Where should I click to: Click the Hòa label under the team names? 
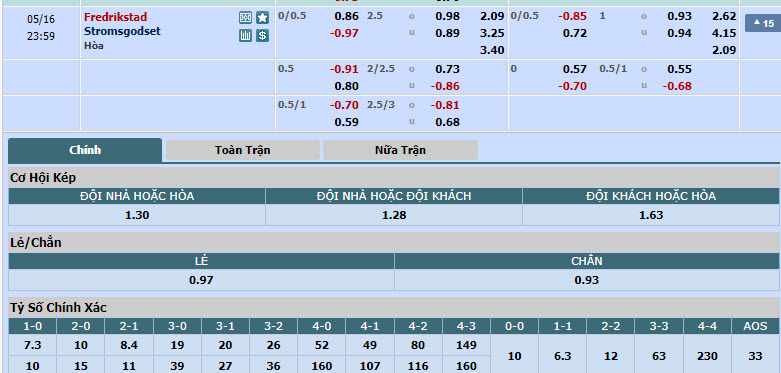(94, 45)
